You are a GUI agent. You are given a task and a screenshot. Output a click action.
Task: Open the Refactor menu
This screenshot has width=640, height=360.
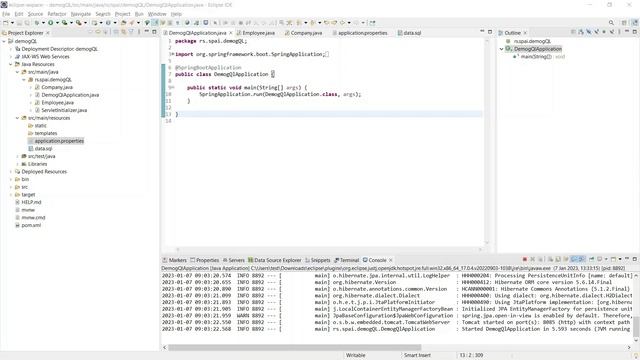pos(57,14)
